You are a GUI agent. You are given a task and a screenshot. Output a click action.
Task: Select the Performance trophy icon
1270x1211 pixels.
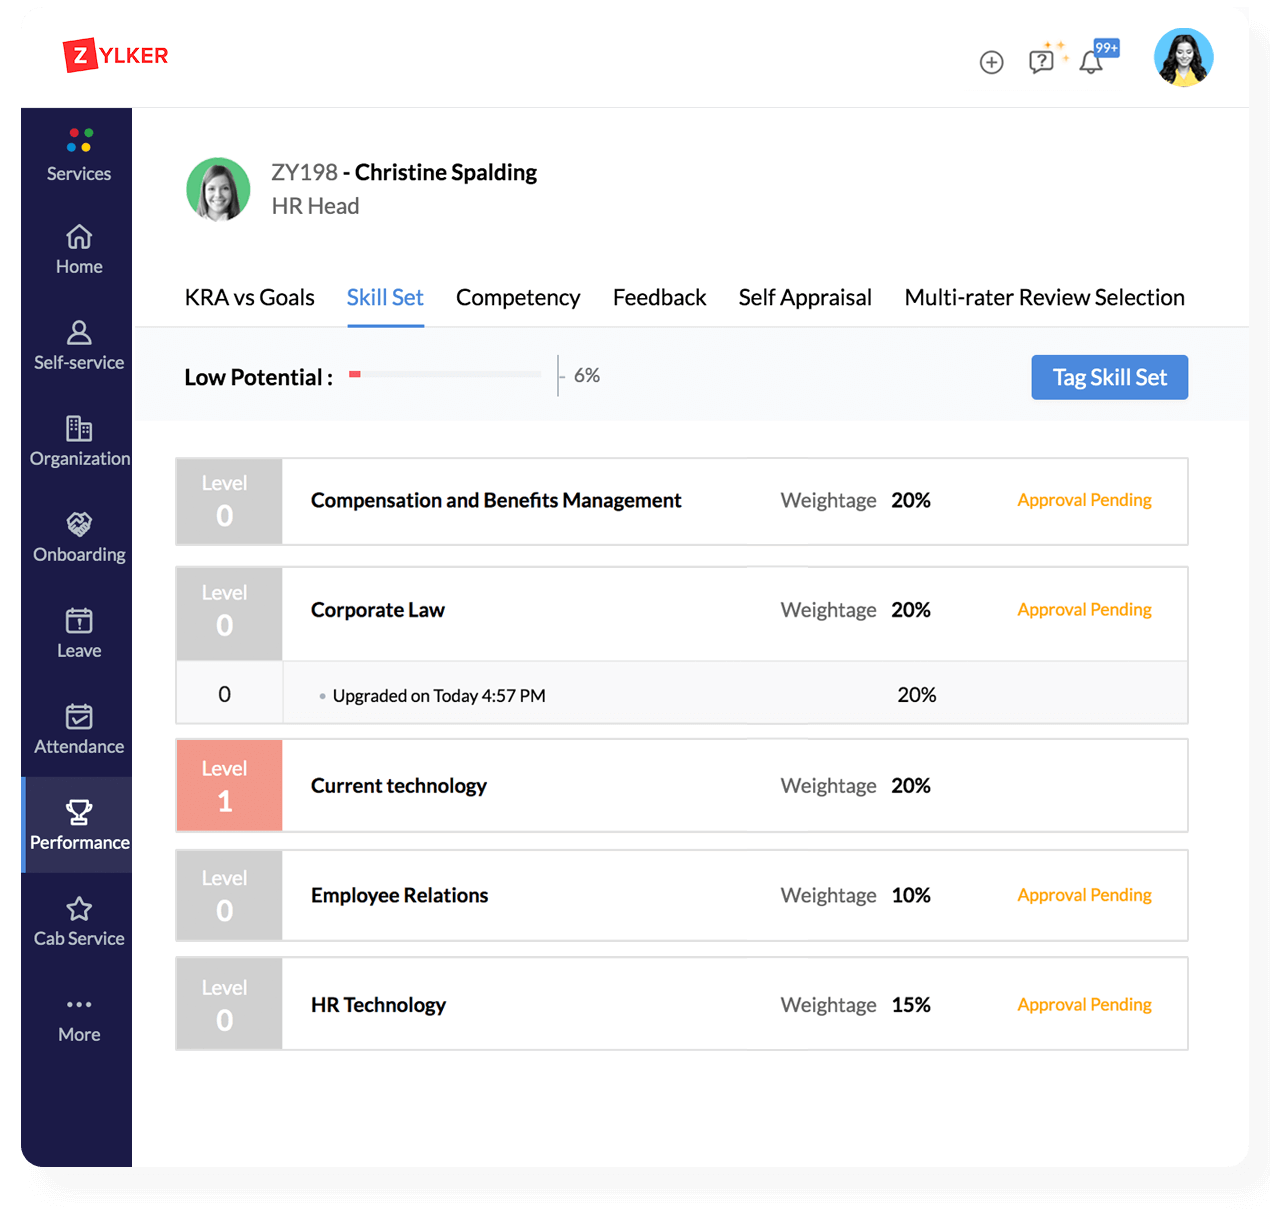(x=79, y=811)
